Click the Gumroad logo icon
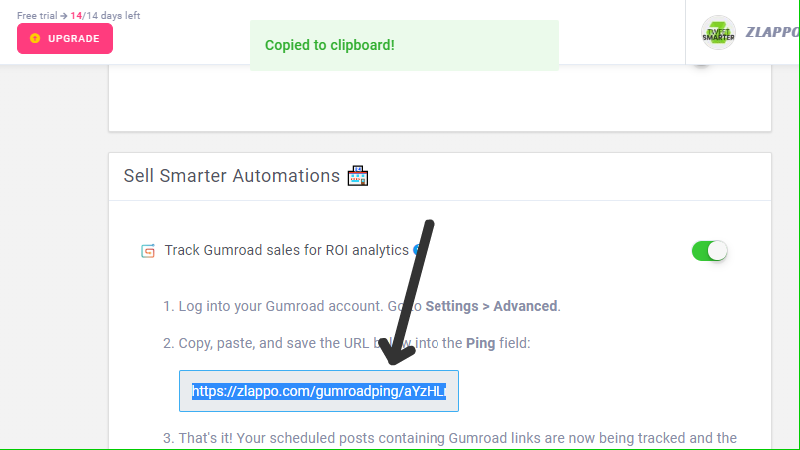The width and height of the screenshot is (800, 450). click(x=148, y=251)
